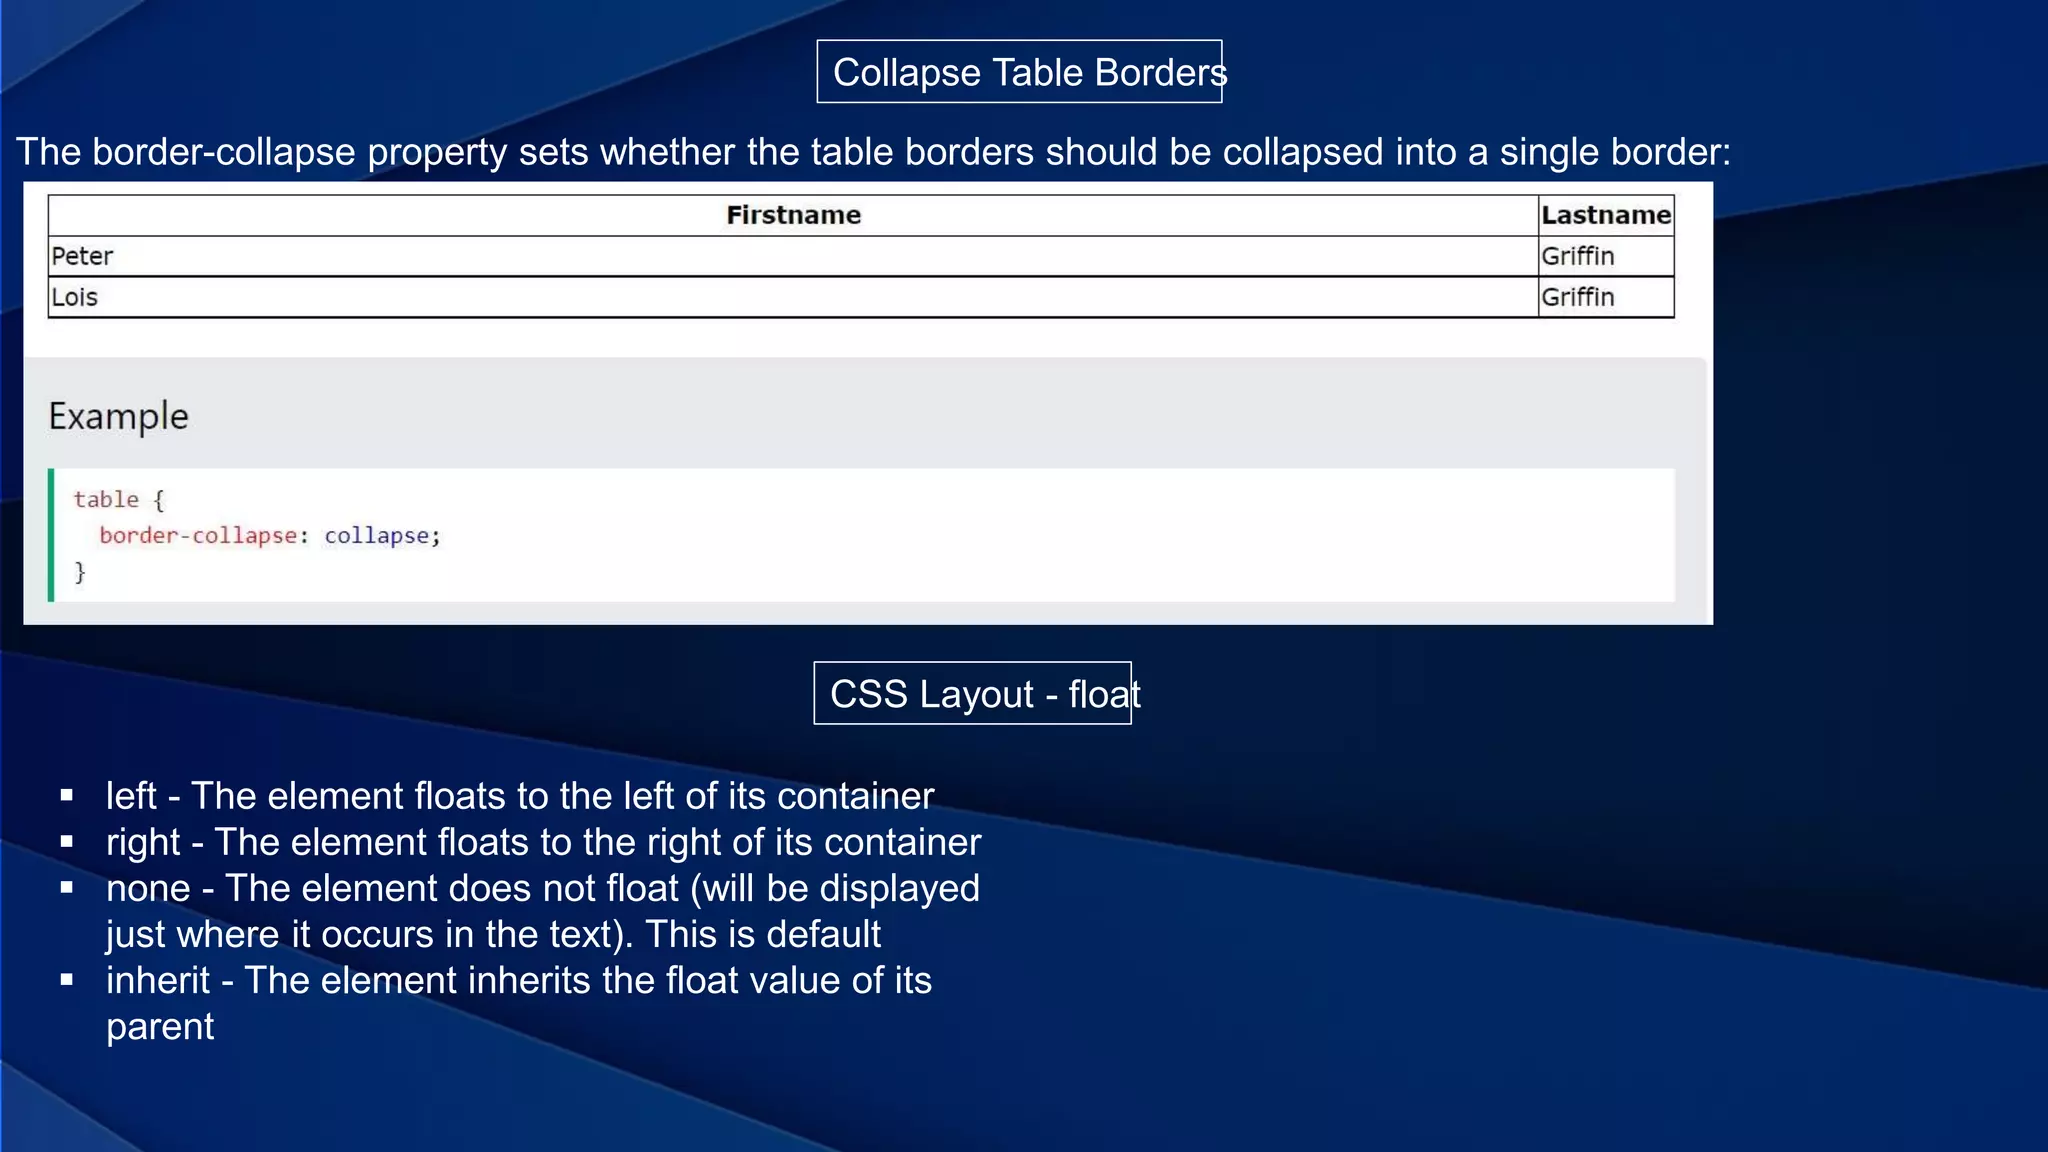
Task: Click the right float bullet item
Action: 543,842
